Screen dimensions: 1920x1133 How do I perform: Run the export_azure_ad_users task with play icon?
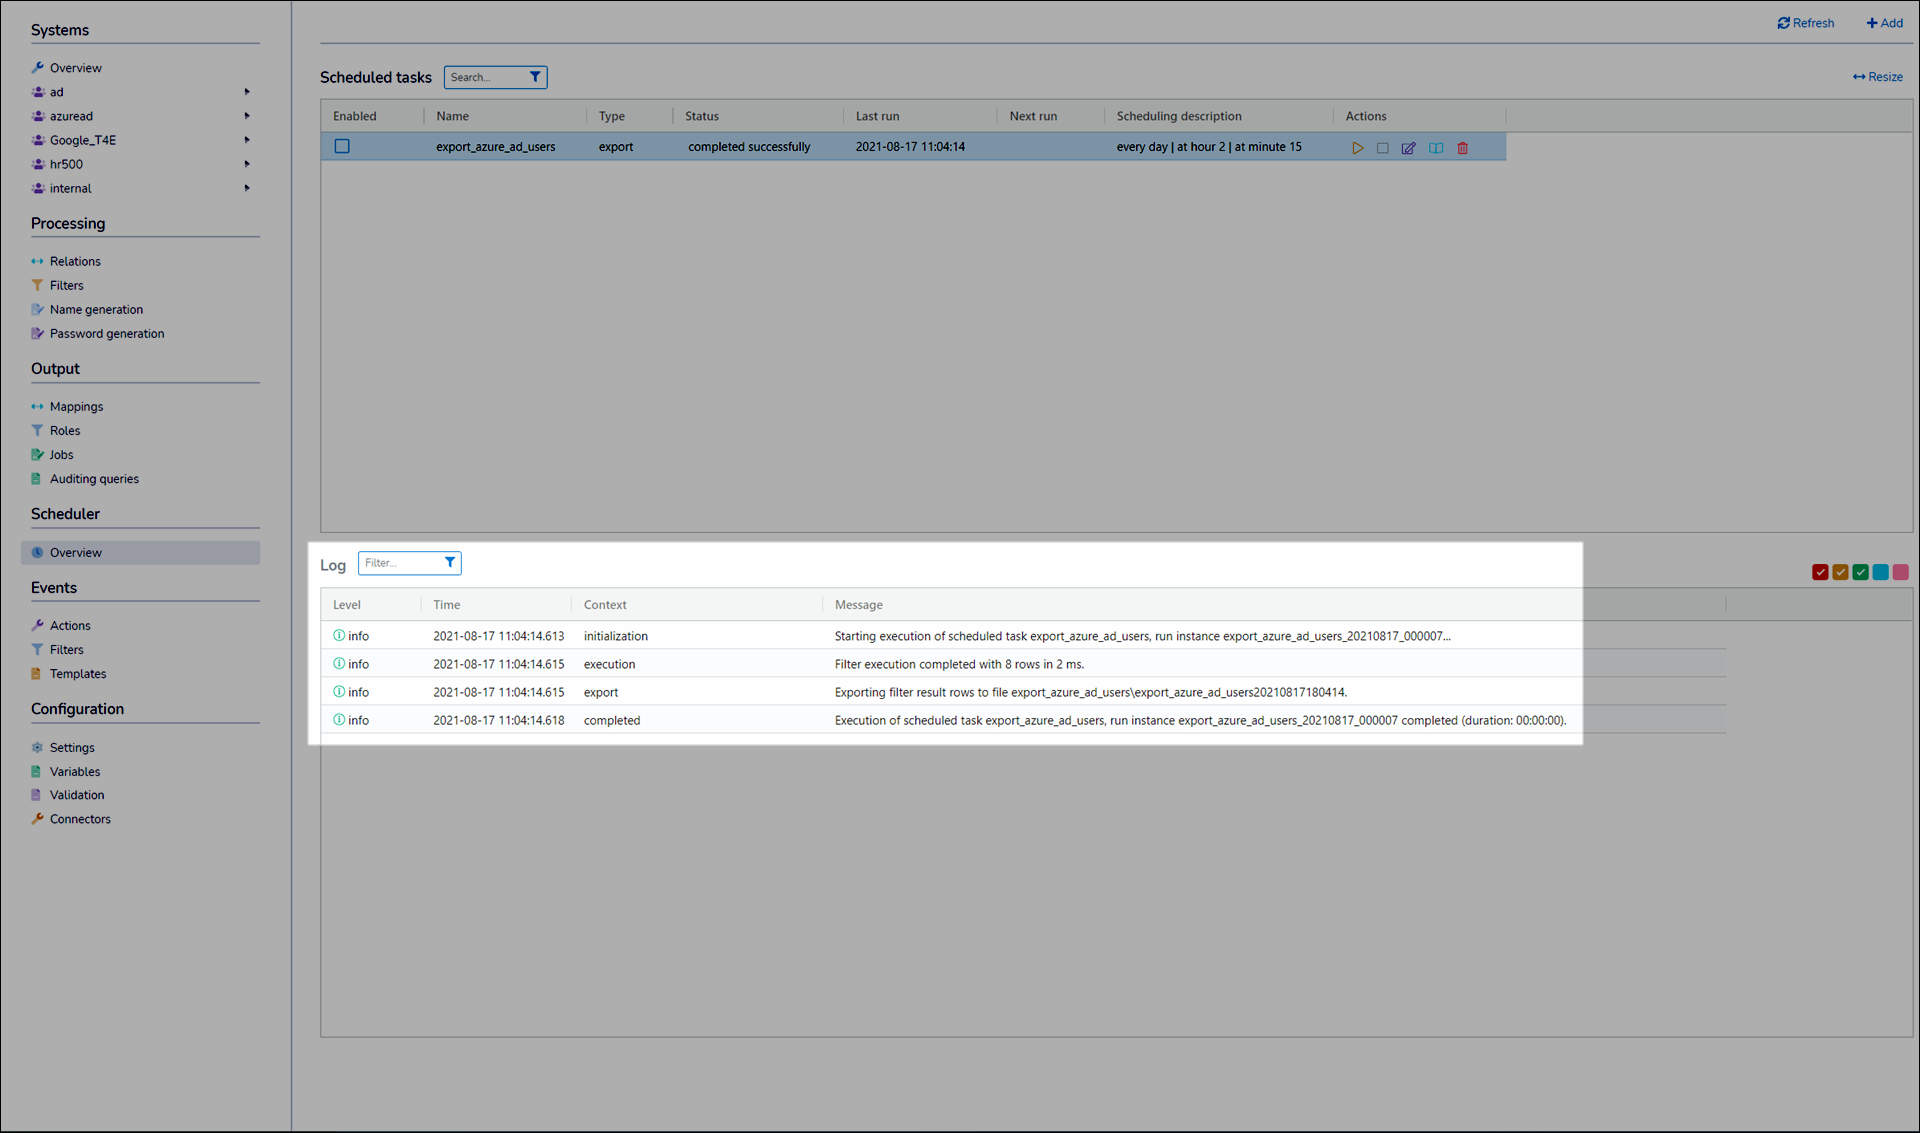tap(1357, 148)
